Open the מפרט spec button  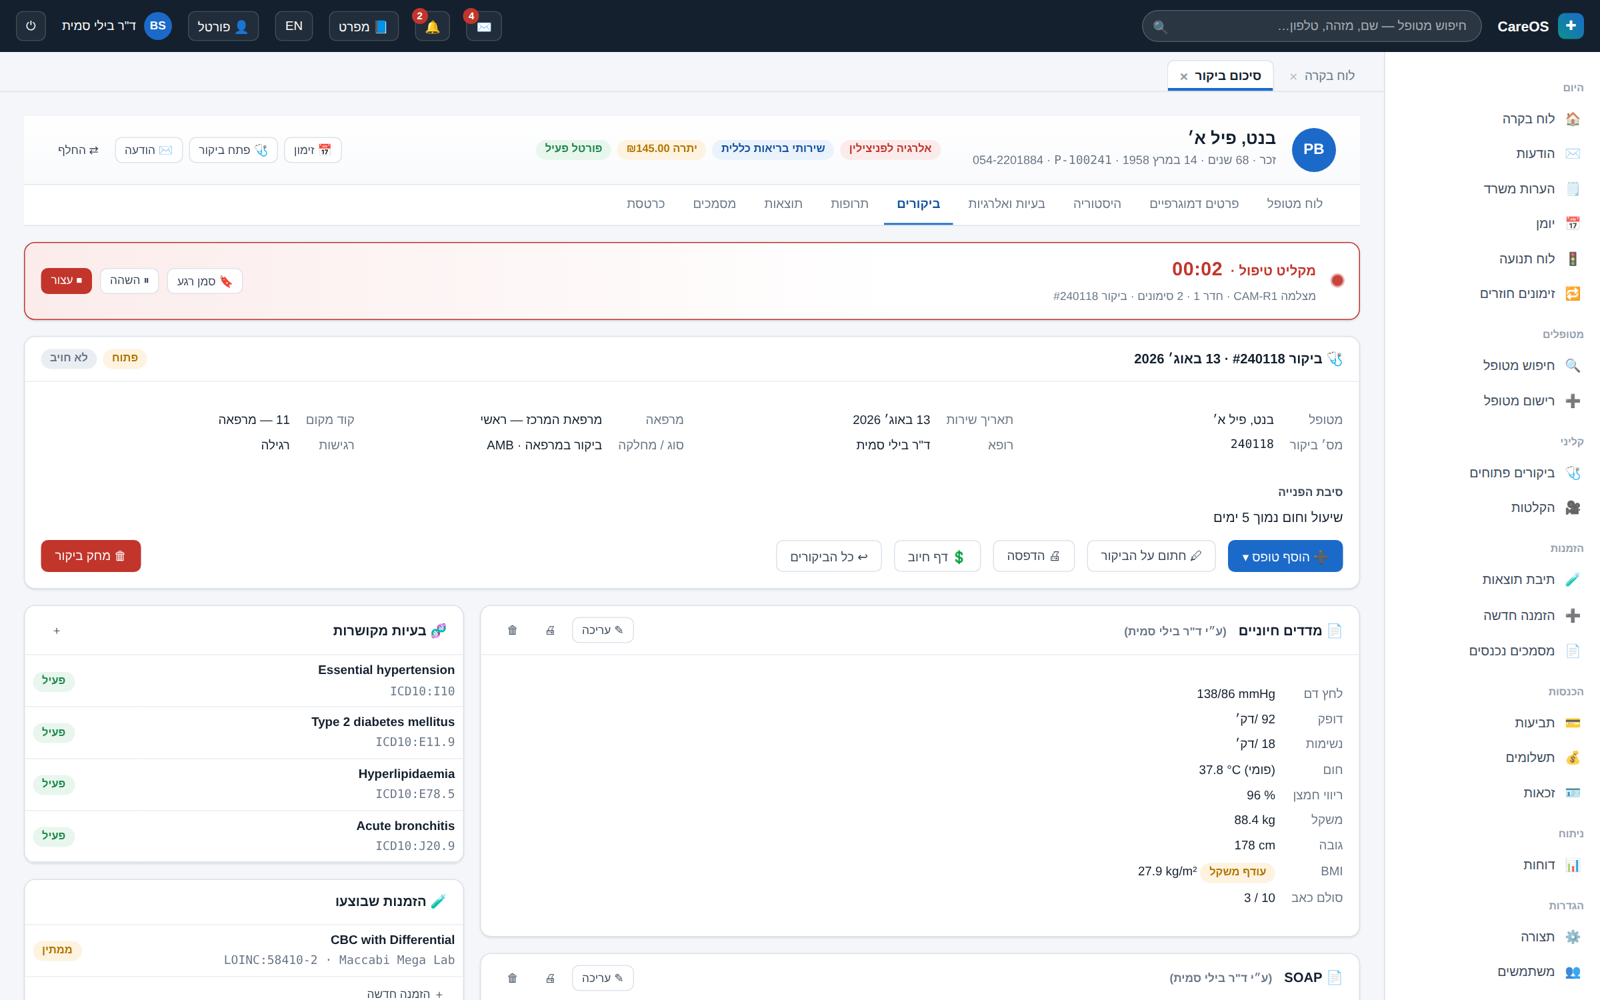[x=364, y=26]
